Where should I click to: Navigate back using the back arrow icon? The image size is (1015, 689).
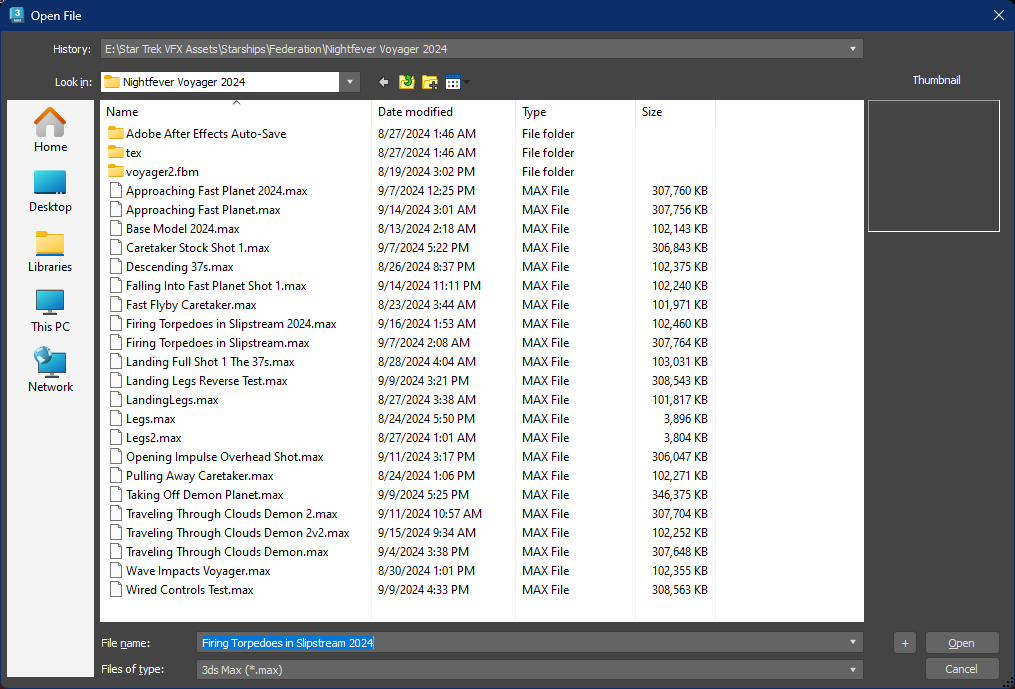tap(383, 81)
